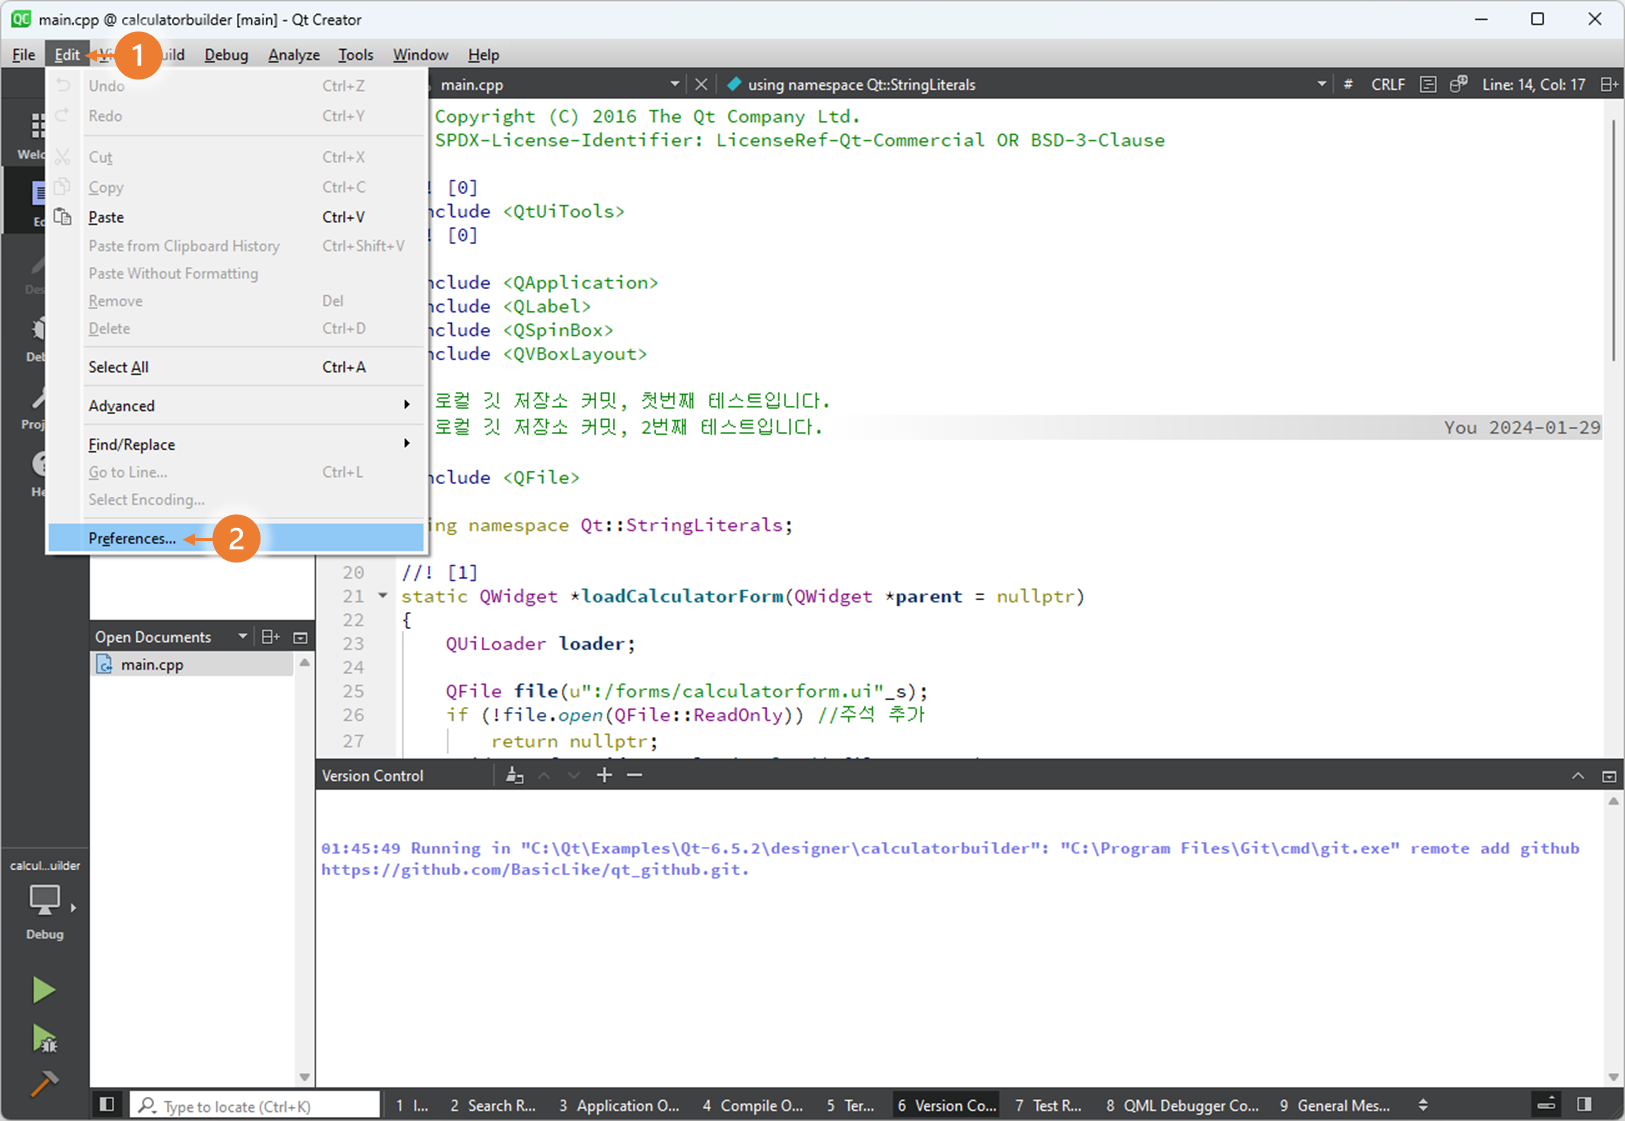The image size is (1625, 1121).
Task: Start debugging with the play-bug icon
Action: 43,1039
